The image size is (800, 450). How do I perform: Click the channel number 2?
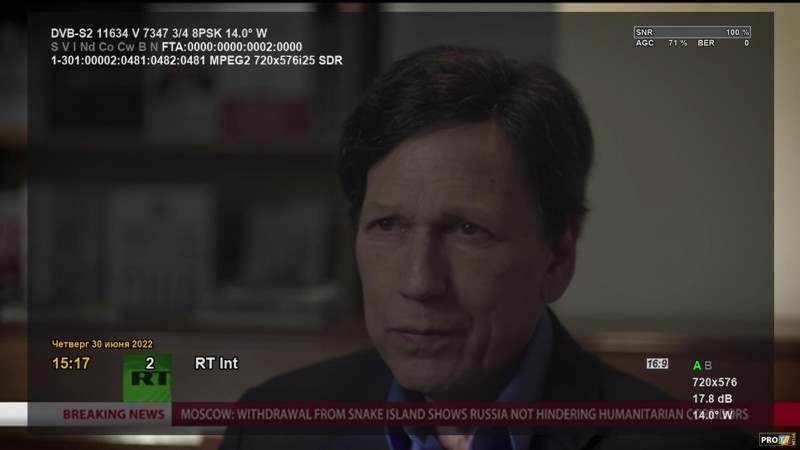click(150, 363)
